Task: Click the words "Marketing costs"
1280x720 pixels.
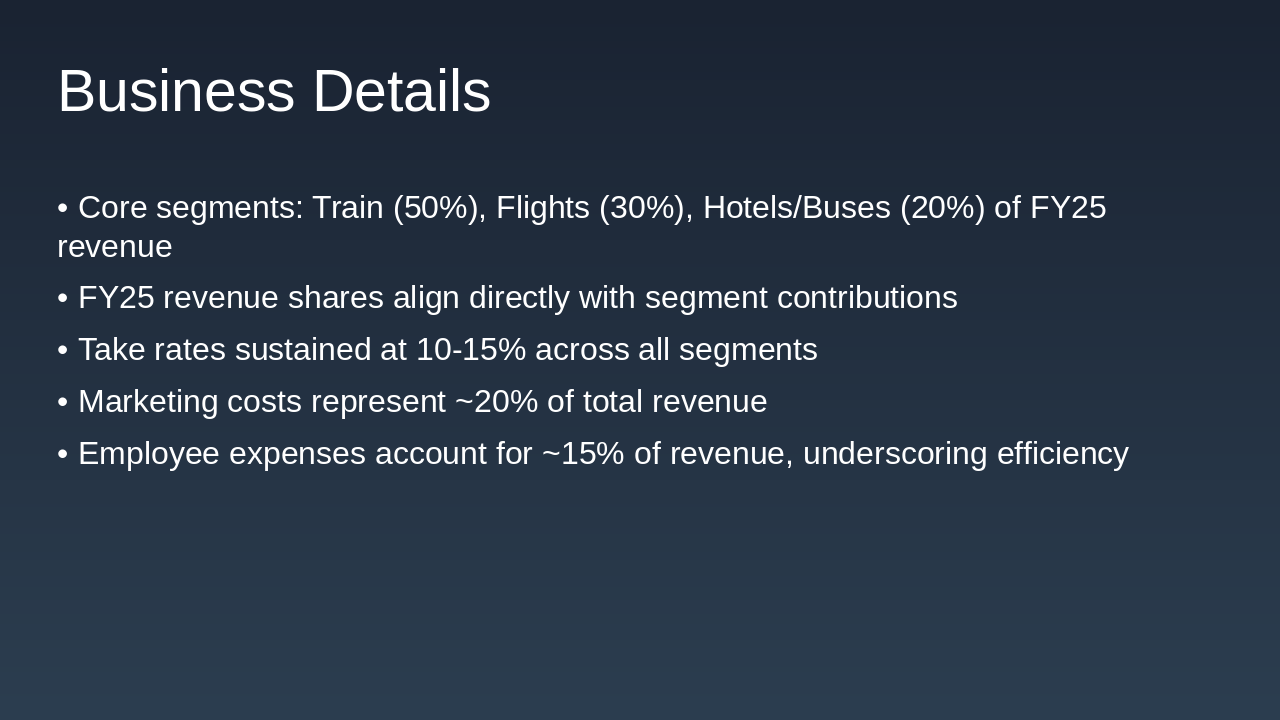Action: [190, 402]
